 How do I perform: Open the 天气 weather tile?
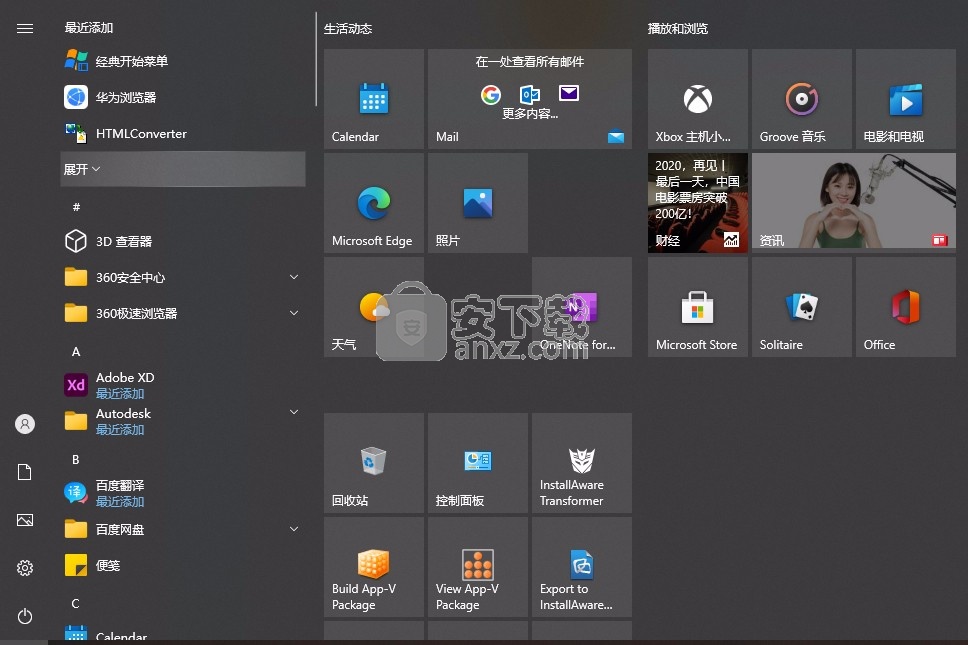click(374, 307)
